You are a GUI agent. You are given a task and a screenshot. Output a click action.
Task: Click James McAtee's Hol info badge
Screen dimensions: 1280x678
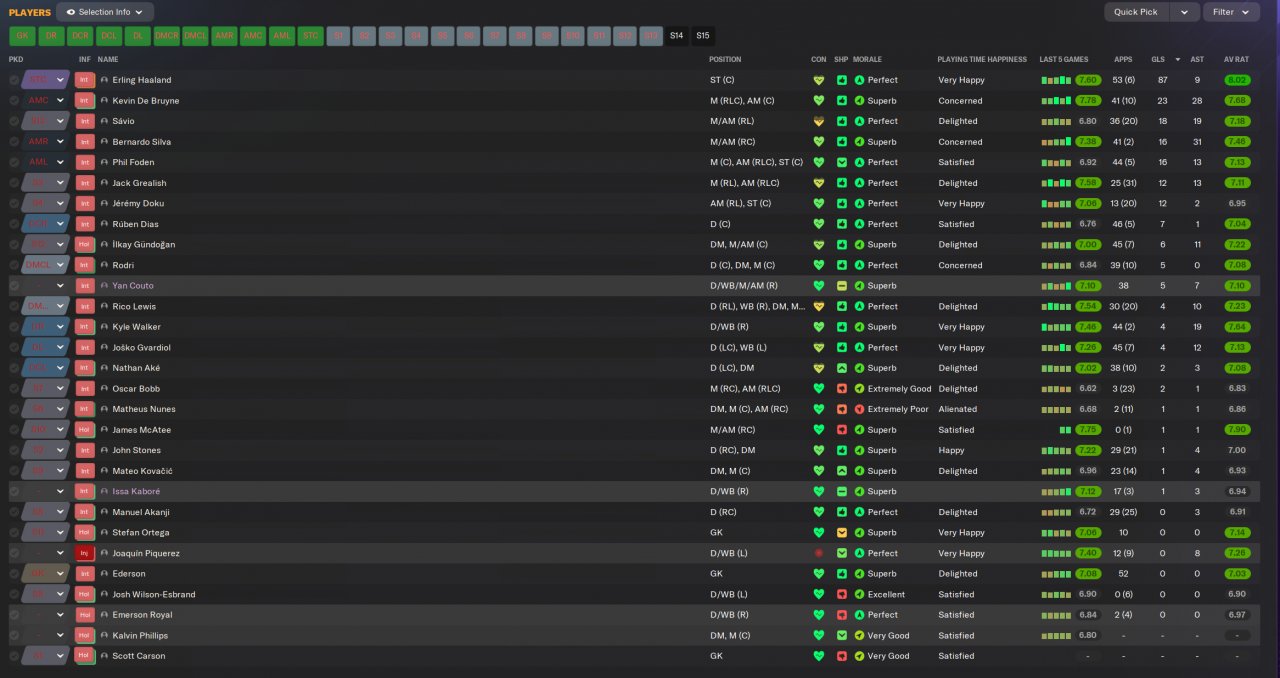(85, 430)
